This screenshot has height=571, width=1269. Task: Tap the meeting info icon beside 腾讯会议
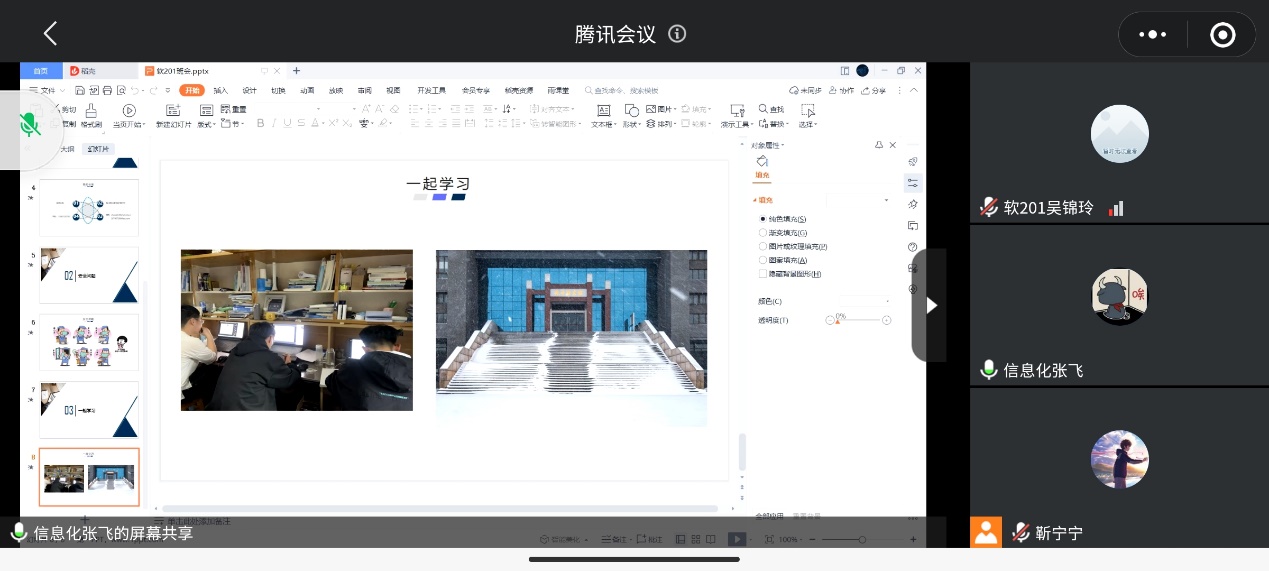pyautogui.click(x=677, y=34)
